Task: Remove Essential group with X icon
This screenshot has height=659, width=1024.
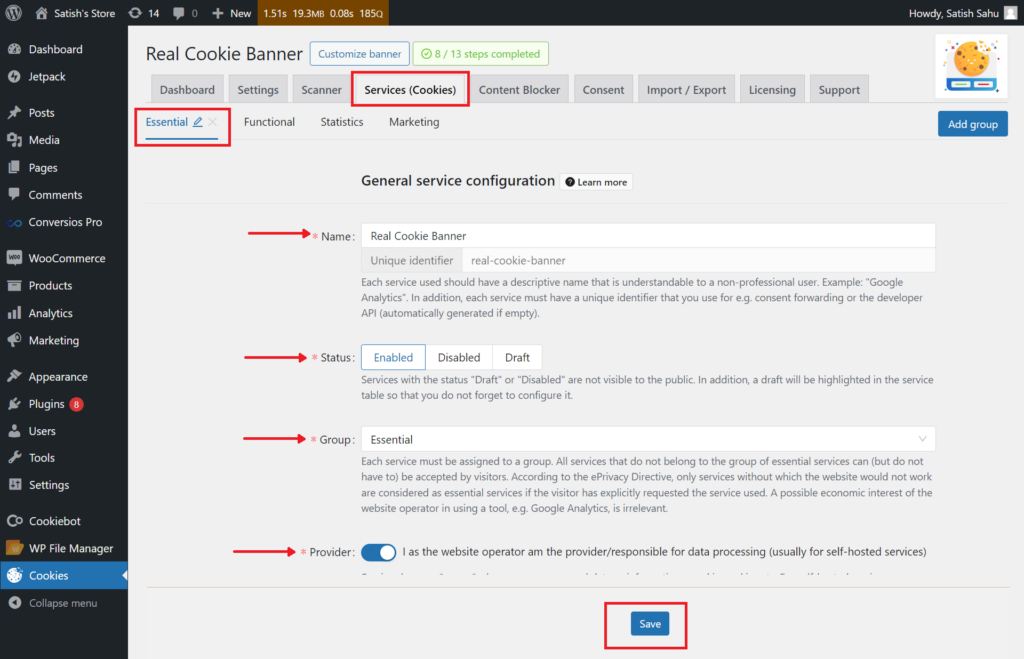Action: (213, 121)
